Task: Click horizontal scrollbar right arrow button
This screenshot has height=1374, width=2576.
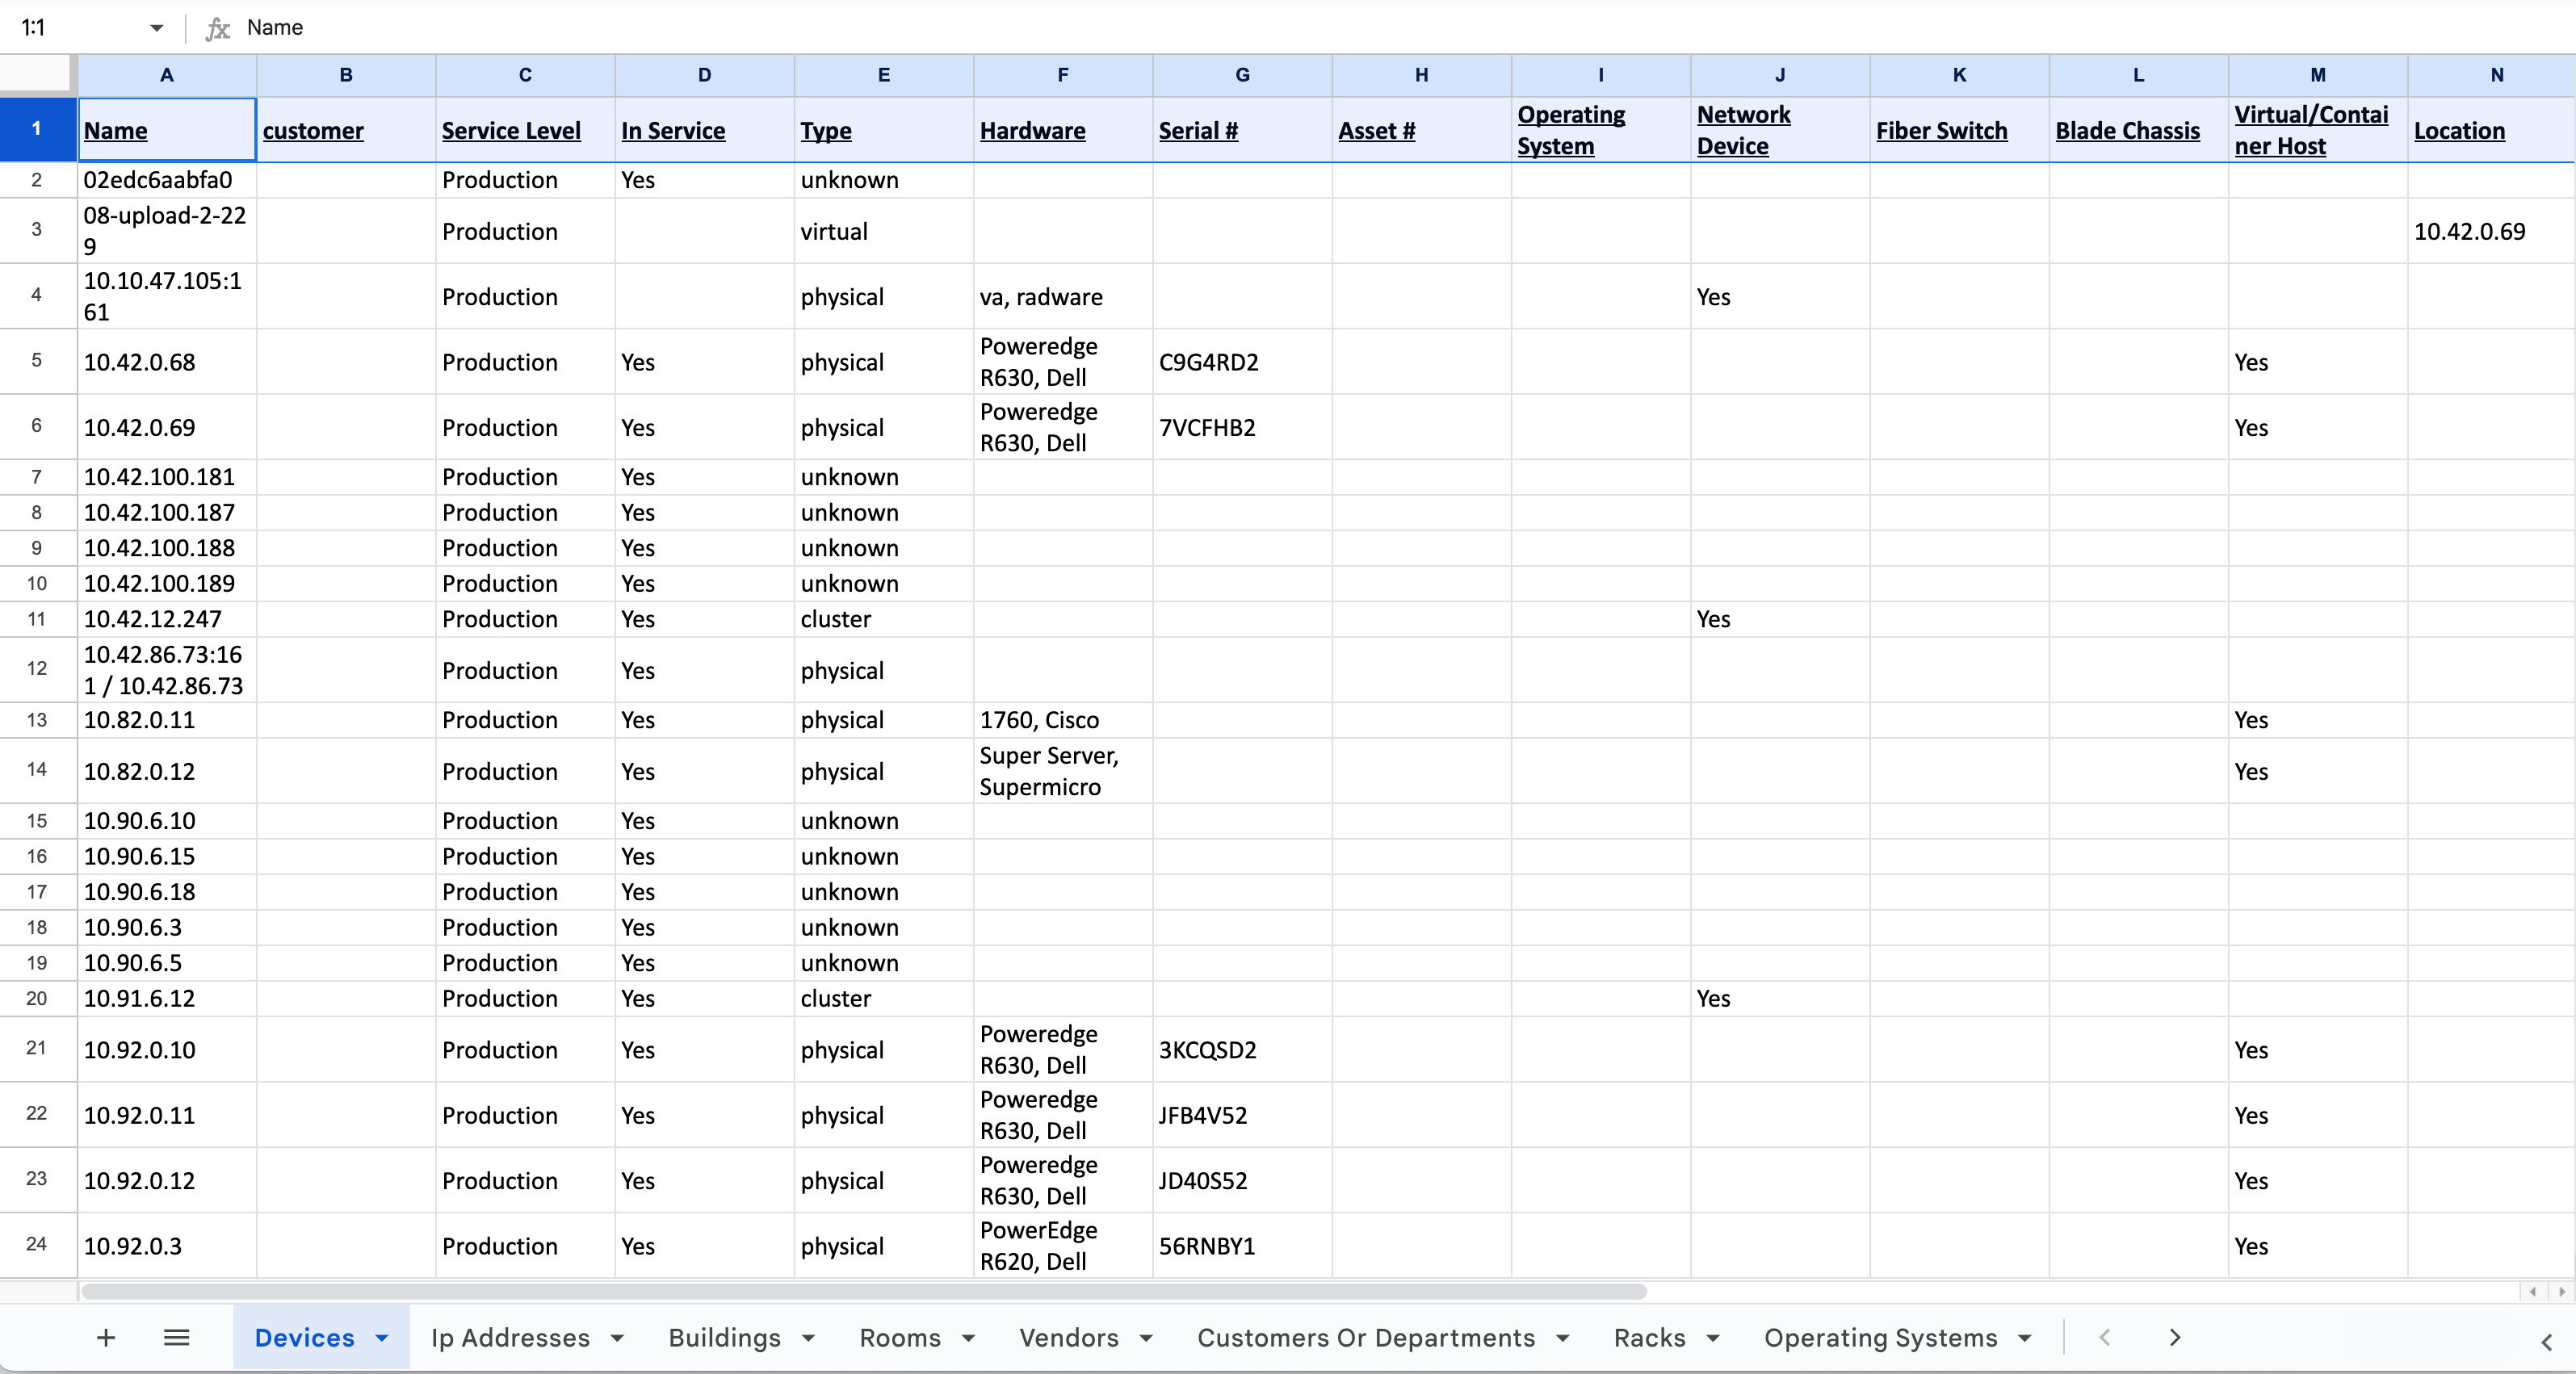Action: click(2561, 1292)
